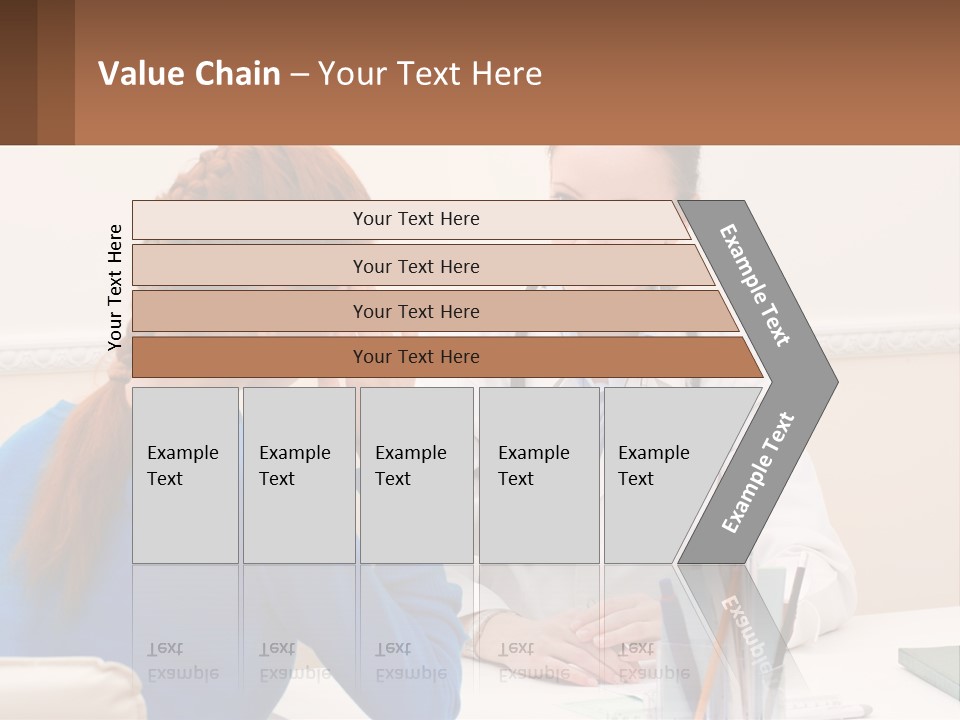Screen dimensions: 960x720
Task: Click the pencils in the background photo
Action: click(790, 610)
